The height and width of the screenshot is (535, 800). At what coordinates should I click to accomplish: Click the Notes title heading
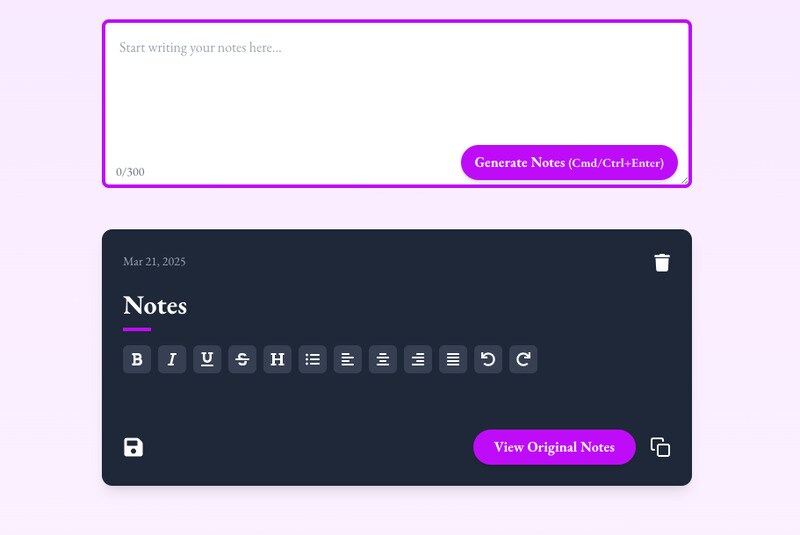(x=155, y=305)
